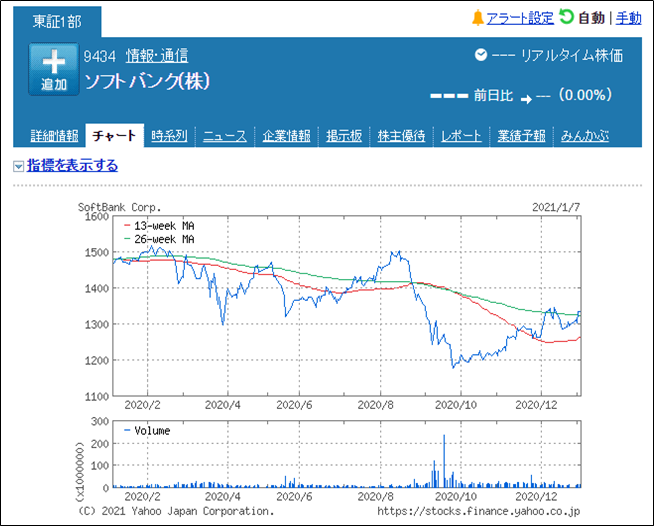Viewport: 654px width, 526px height.
Task: Open the みんかぶ tab
Action: click(585, 136)
